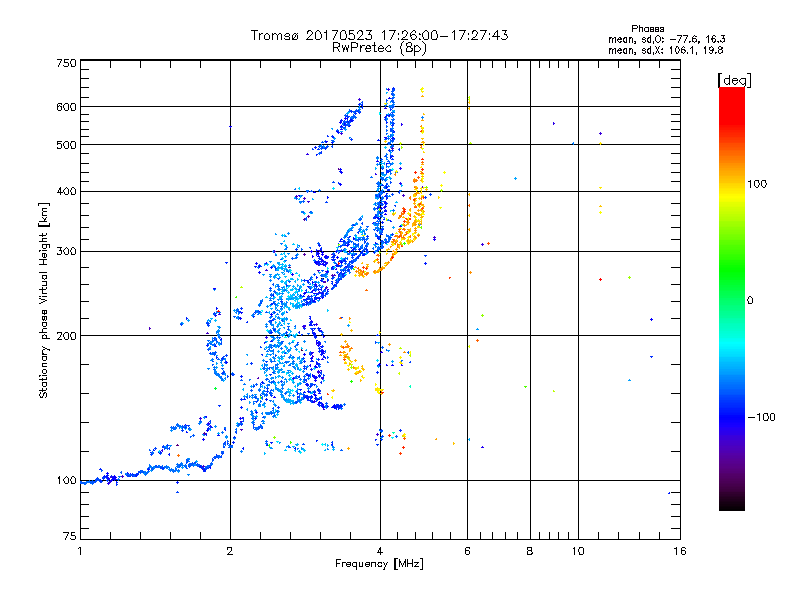Viewport: 800px width, 600px height.
Task: Click the "mean, sd,O: -77.6, 16.3" line
Action: [666, 39]
